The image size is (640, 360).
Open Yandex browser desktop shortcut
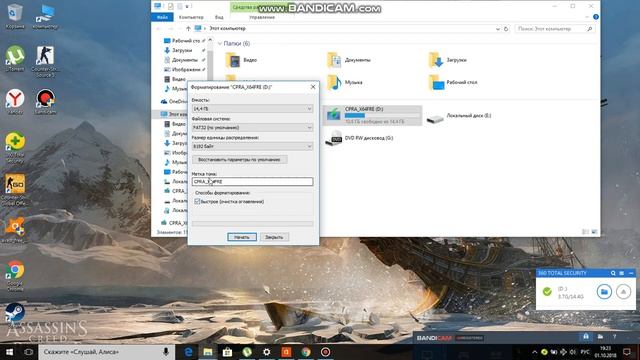tap(15, 102)
